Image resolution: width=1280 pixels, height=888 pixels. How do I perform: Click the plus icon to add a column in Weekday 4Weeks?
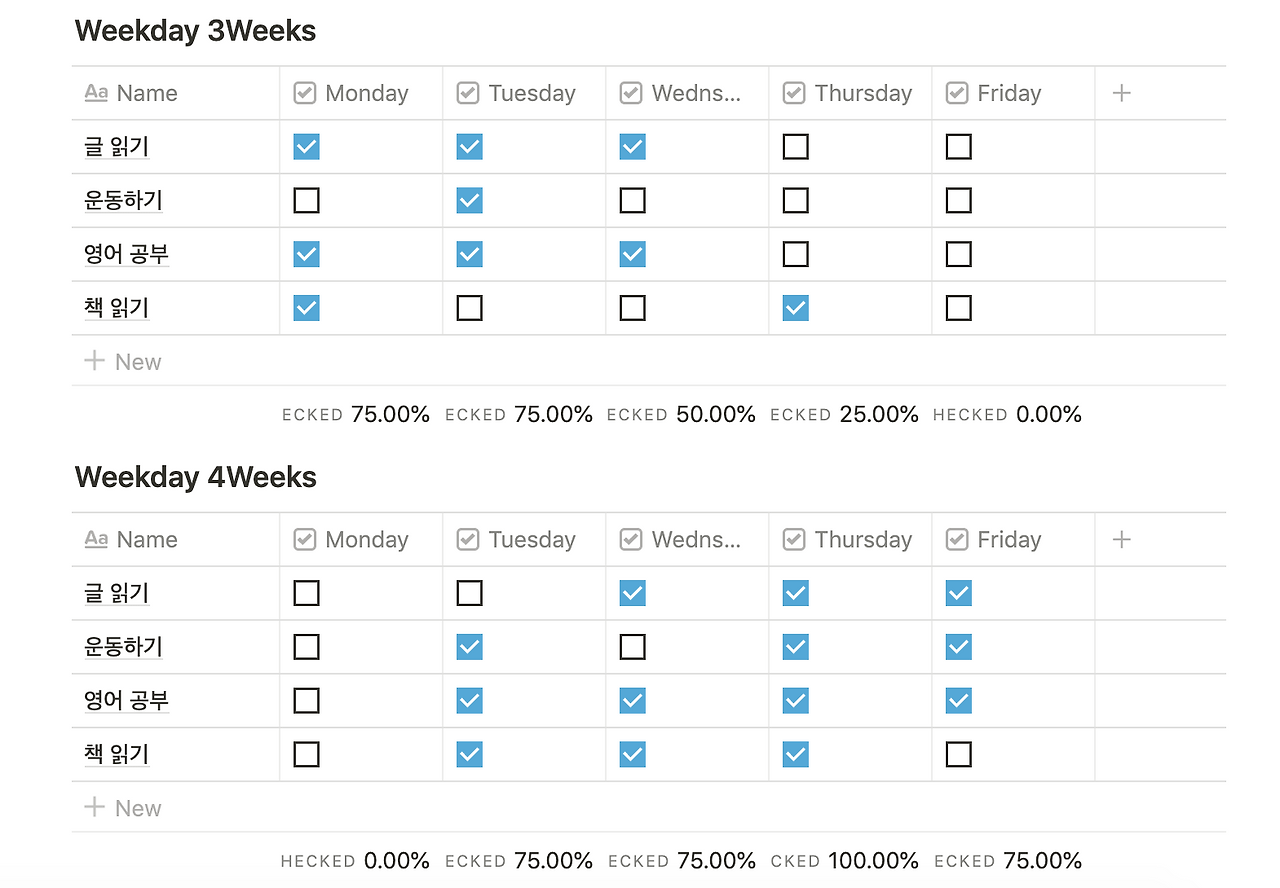pos(1122,539)
